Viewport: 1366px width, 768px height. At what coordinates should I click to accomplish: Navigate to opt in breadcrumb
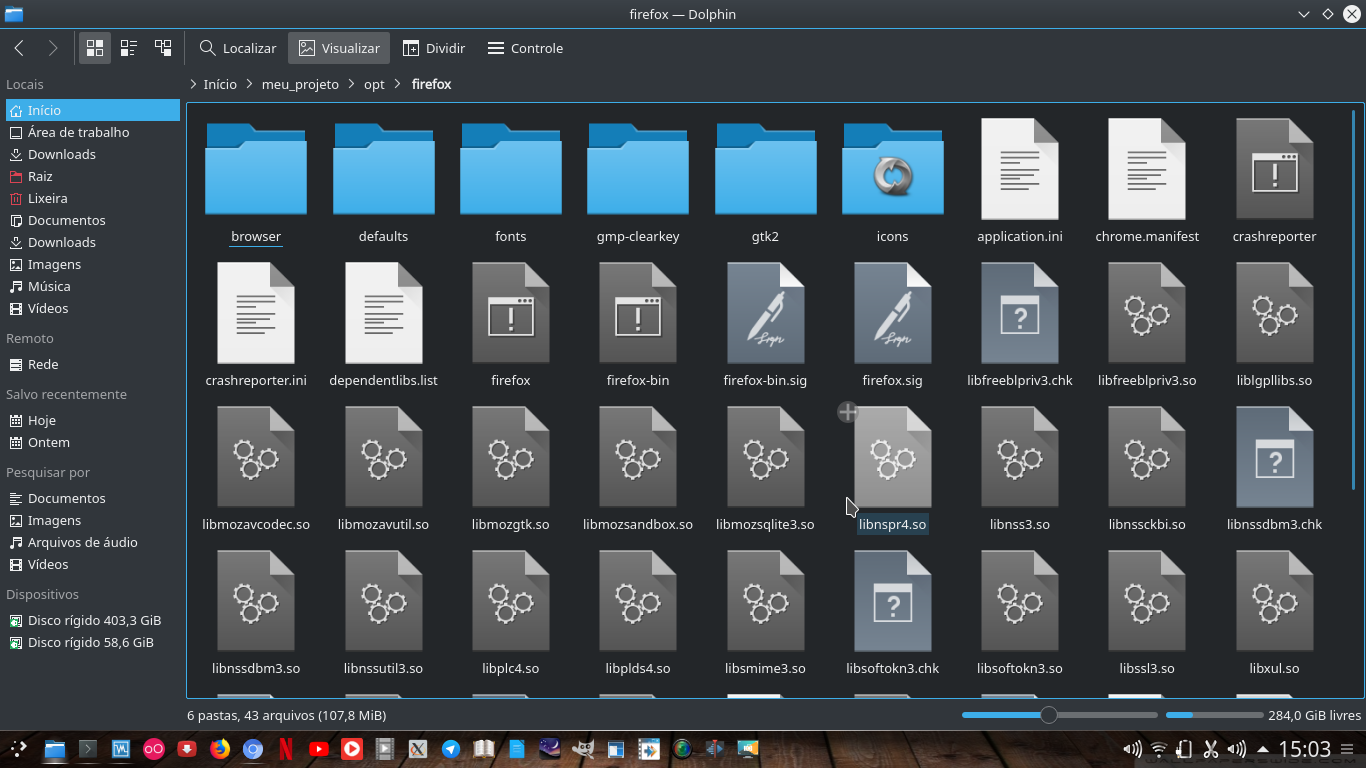374,84
